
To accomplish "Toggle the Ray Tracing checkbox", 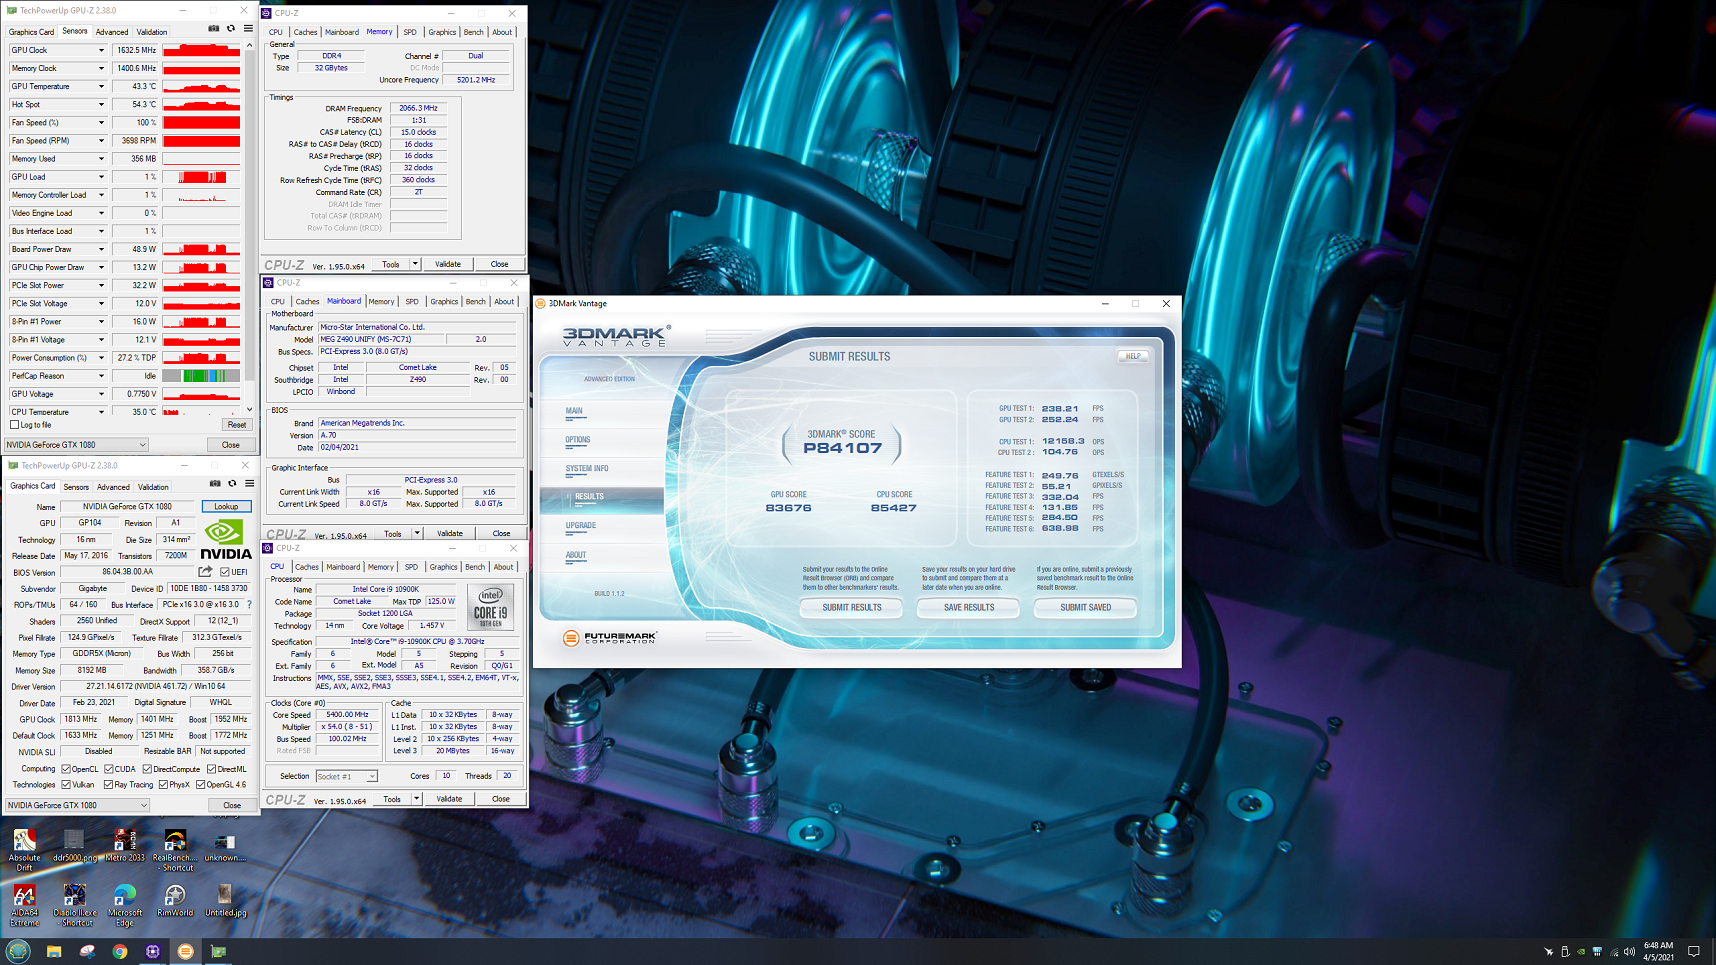I will (109, 785).
